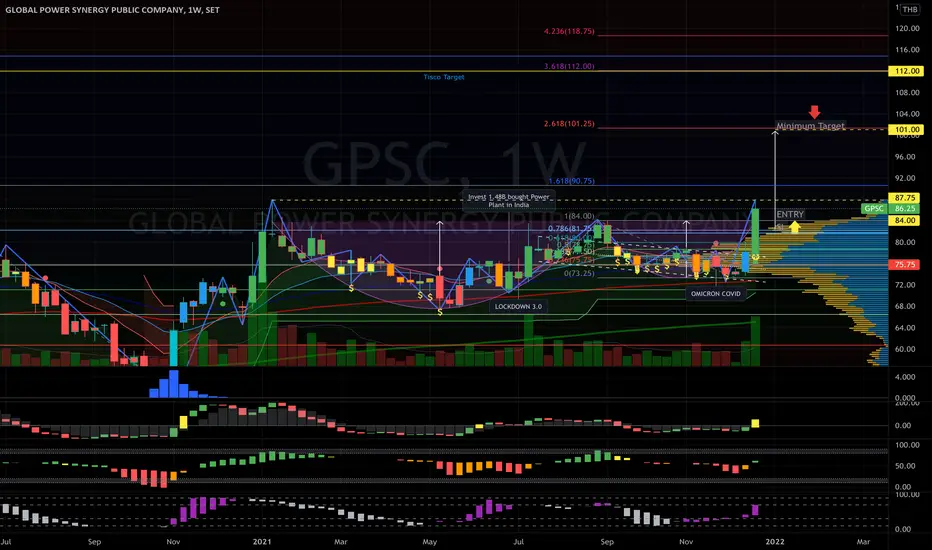Click the 3.618(112.00) Fibonacci level label
This screenshot has height=550, width=932.
[569, 67]
